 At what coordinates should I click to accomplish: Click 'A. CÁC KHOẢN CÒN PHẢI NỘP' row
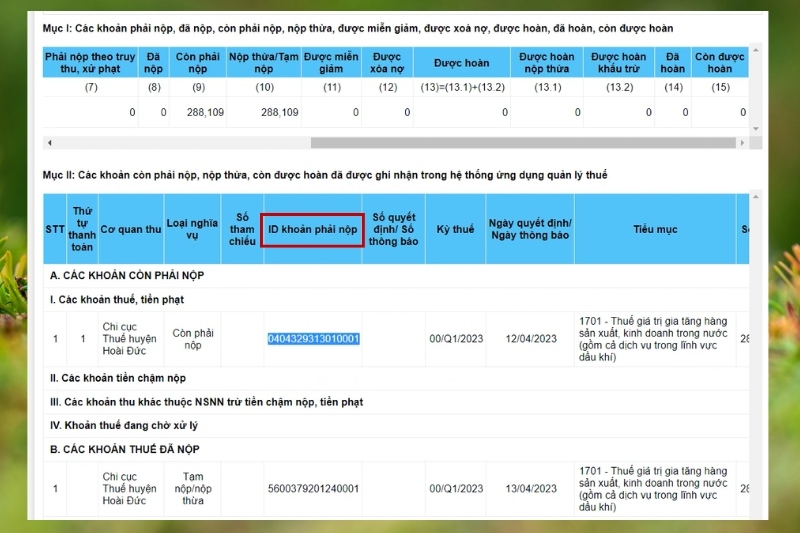point(396,275)
